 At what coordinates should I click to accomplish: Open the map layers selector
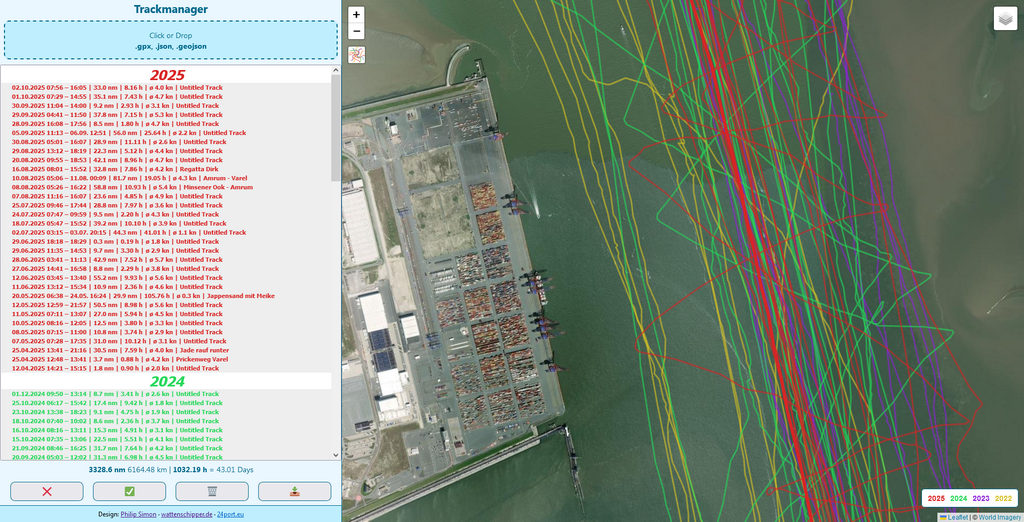[x=1006, y=18]
